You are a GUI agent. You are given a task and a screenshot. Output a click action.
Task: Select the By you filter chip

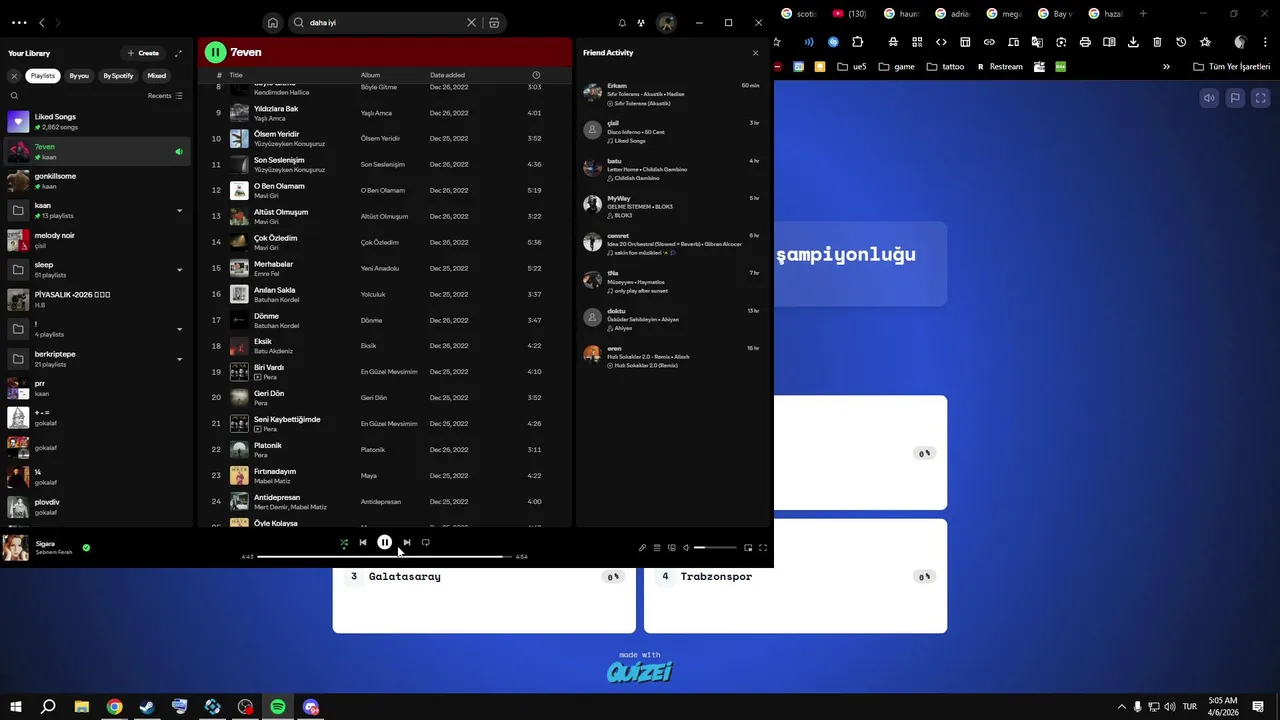click(x=79, y=76)
